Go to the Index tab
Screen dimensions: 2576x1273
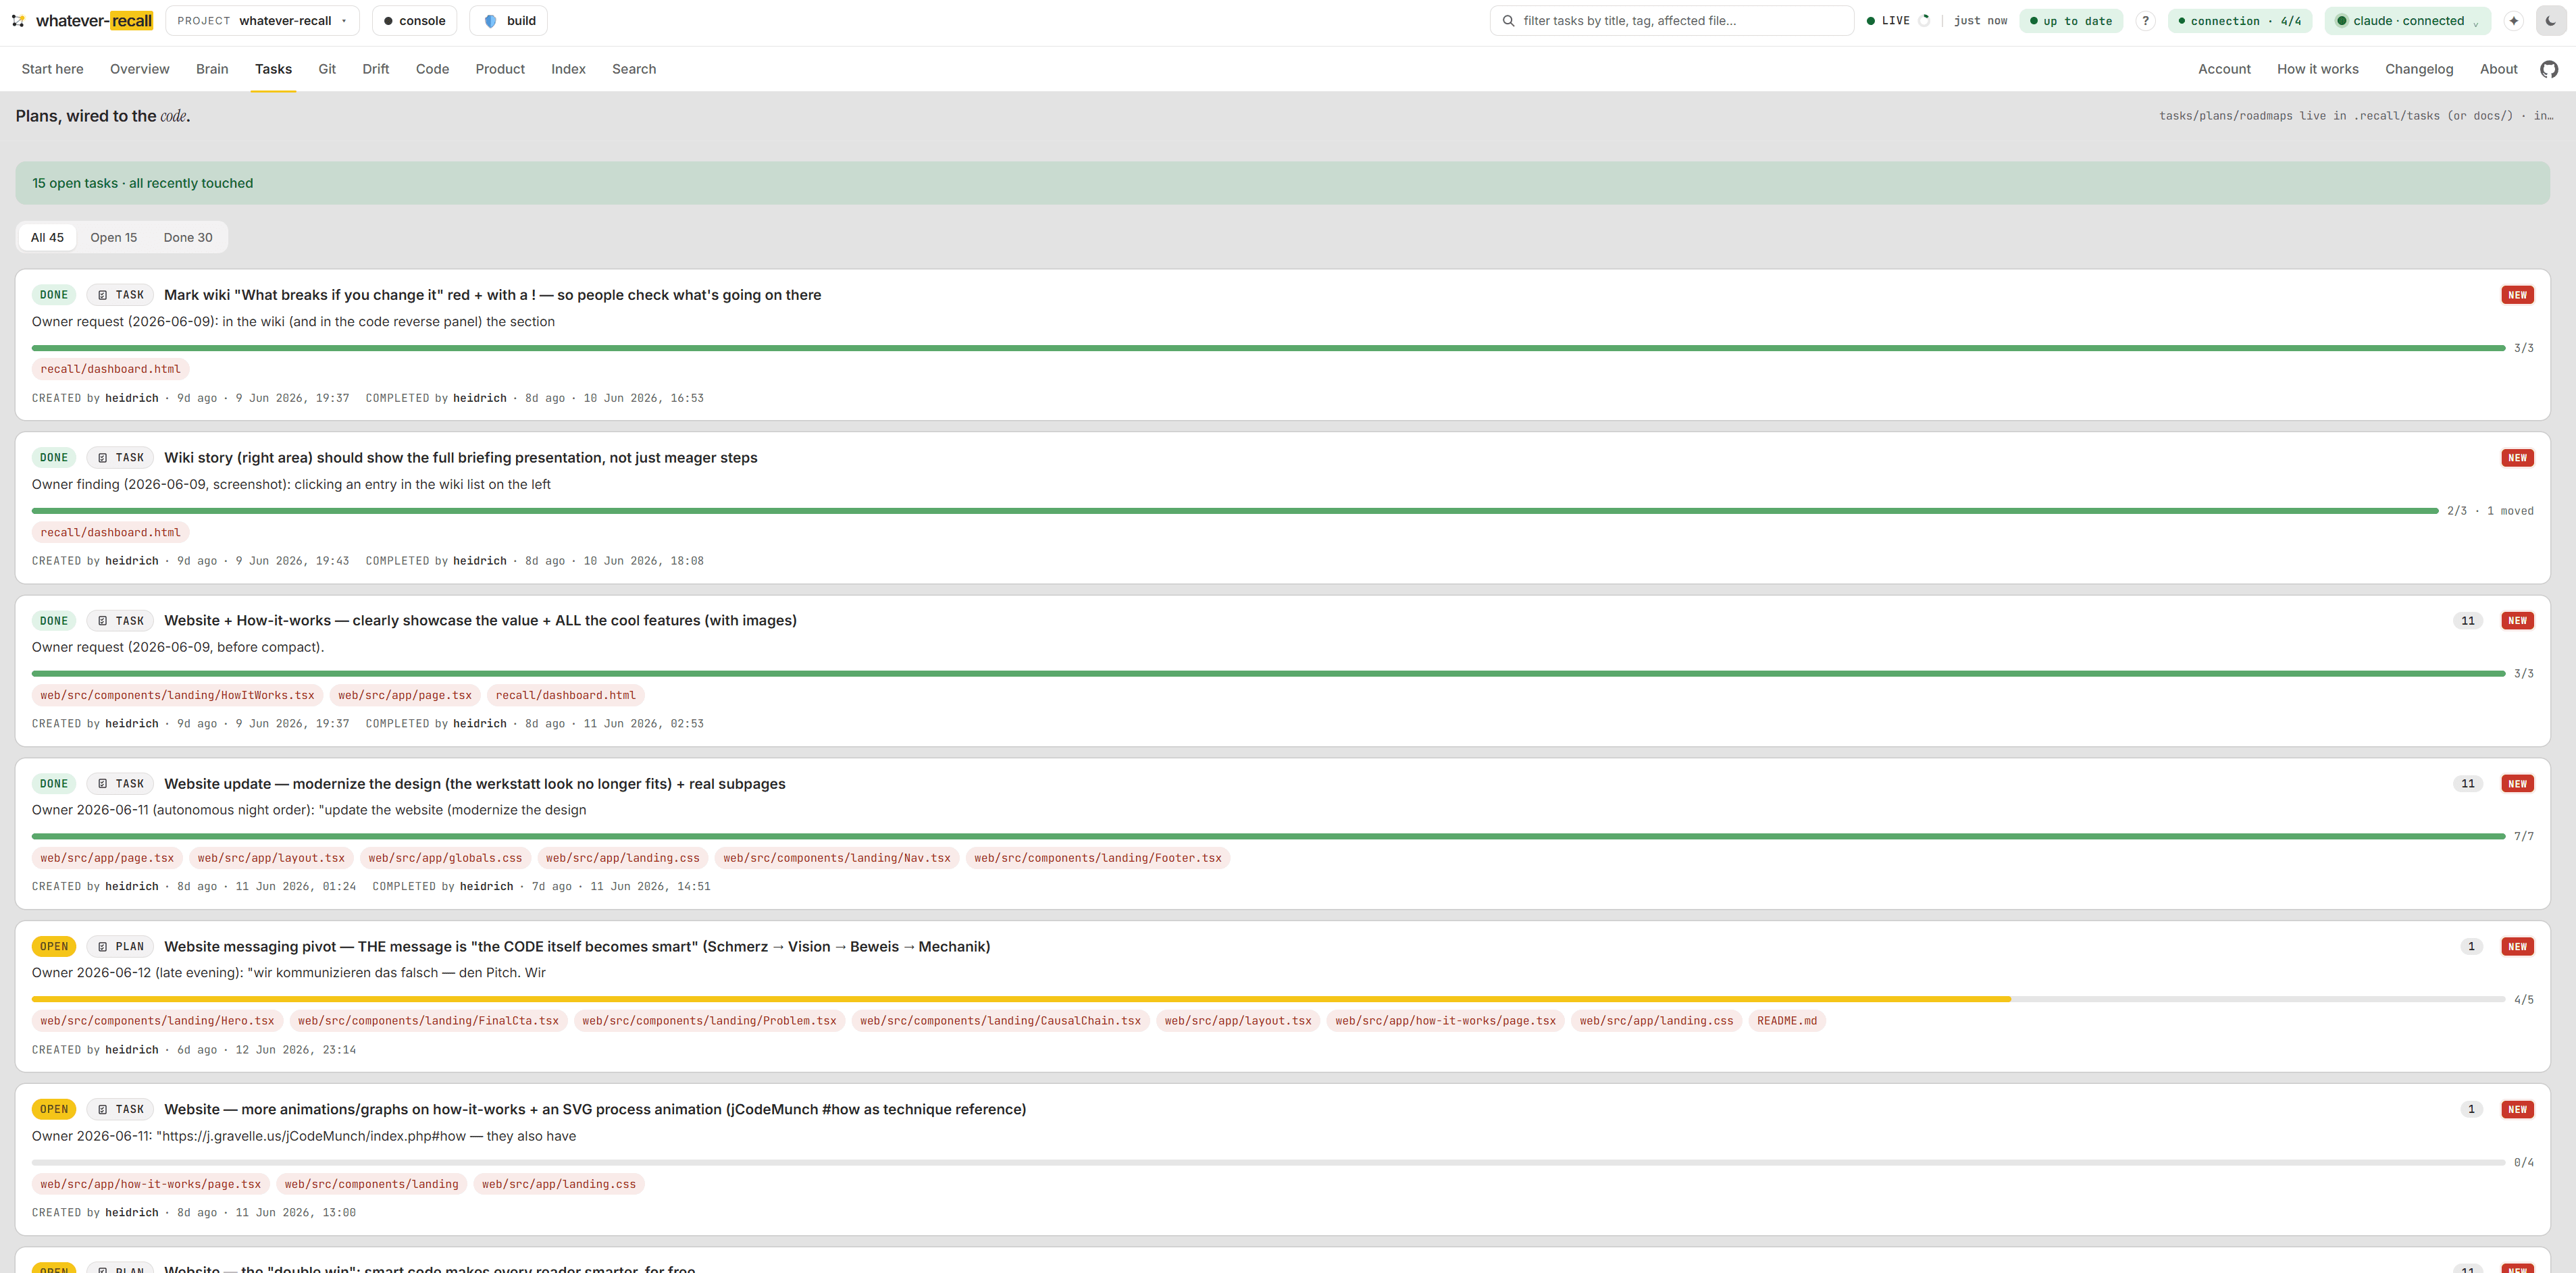point(568,69)
